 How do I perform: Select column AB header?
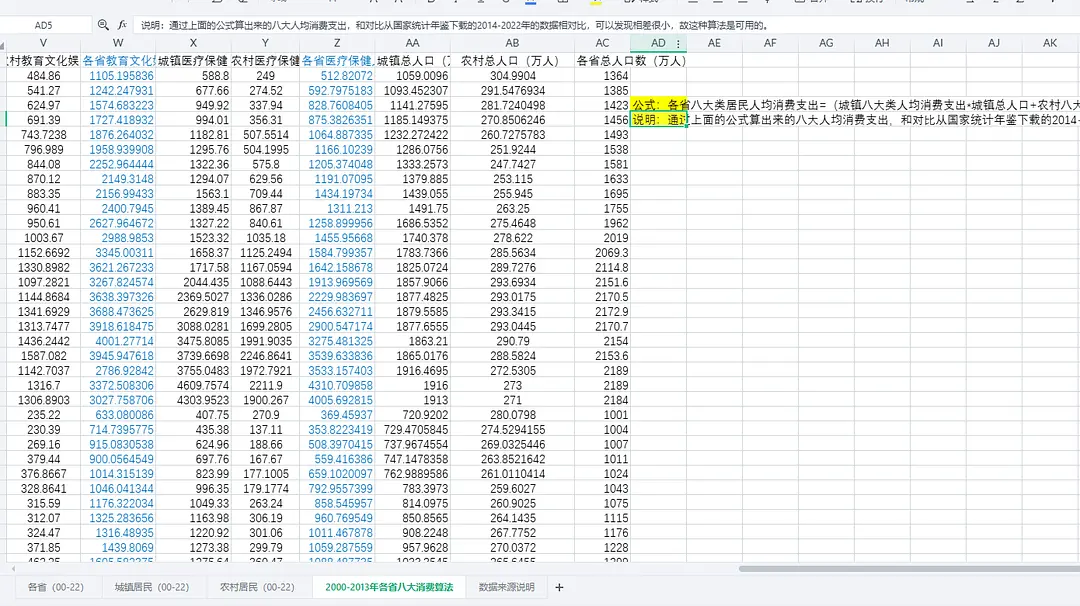point(512,43)
